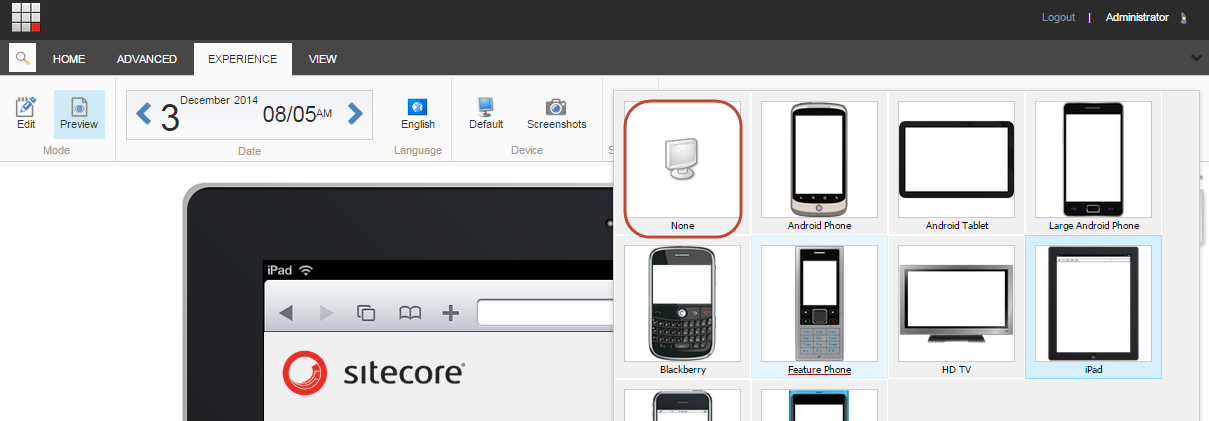This screenshot has width=1209, height=421.
Task: Toggle Preview mode
Action: 79,114
